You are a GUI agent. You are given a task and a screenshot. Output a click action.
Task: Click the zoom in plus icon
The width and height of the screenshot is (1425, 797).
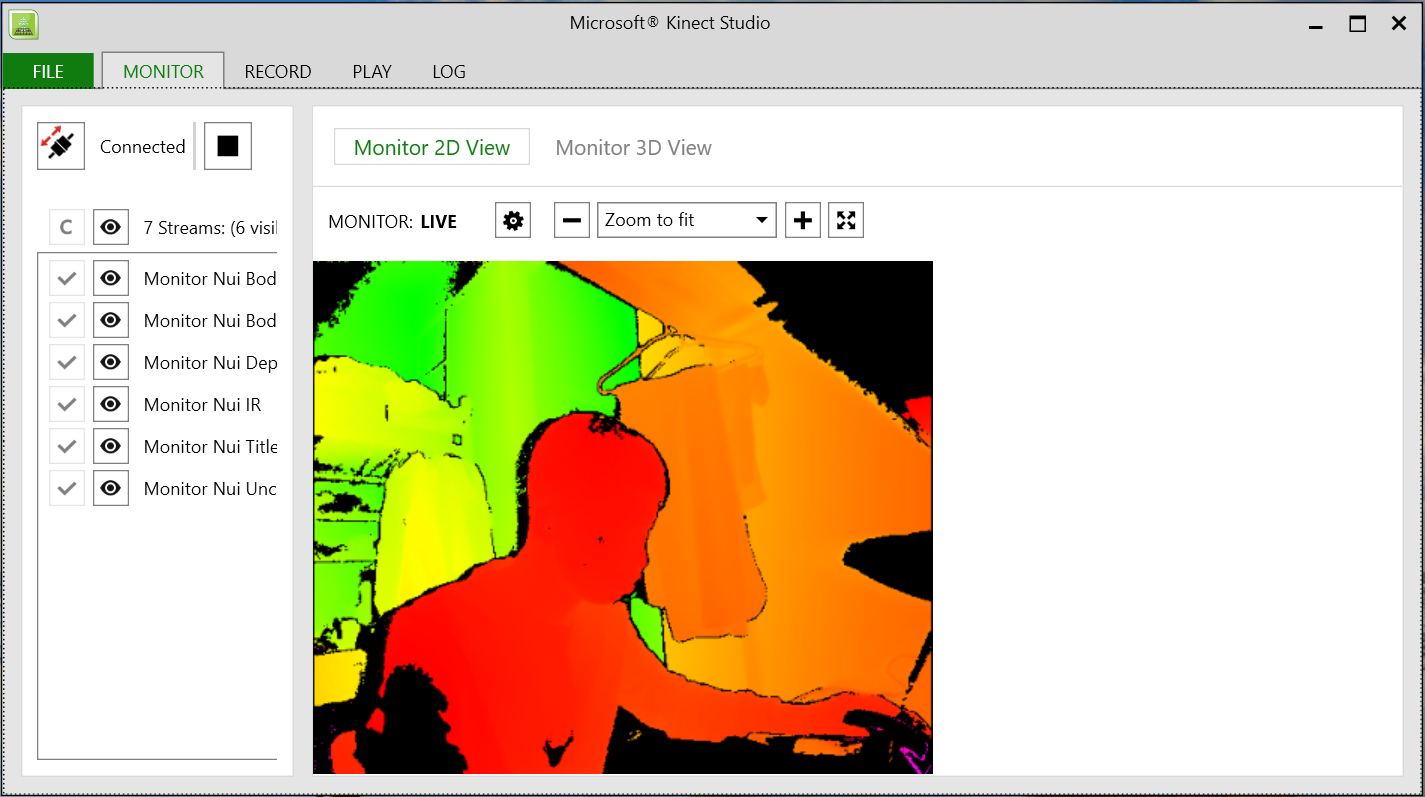tap(802, 220)
